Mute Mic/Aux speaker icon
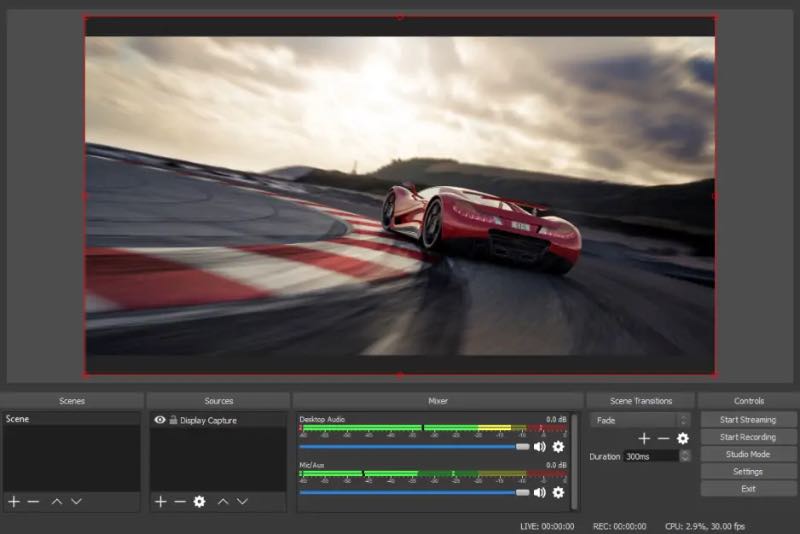The image size is (800, 534). [540, 492]
